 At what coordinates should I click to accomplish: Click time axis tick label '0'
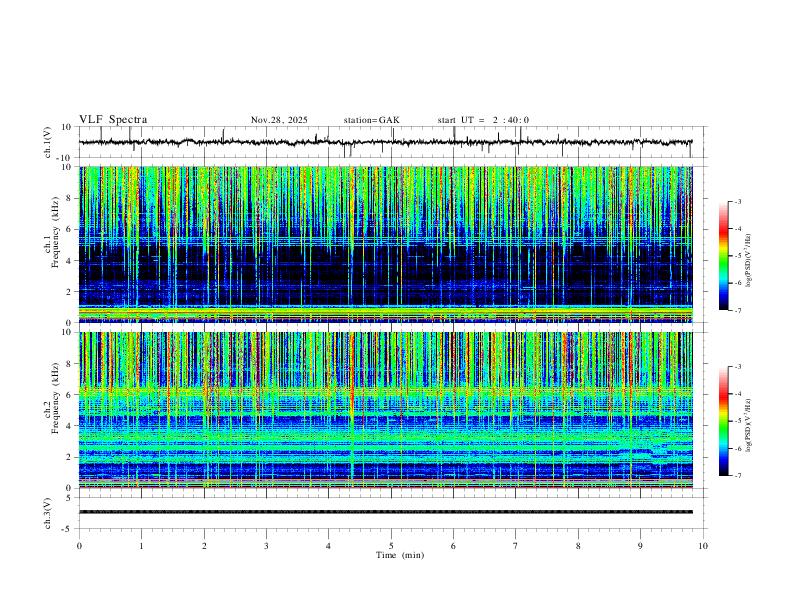point(79,546)
